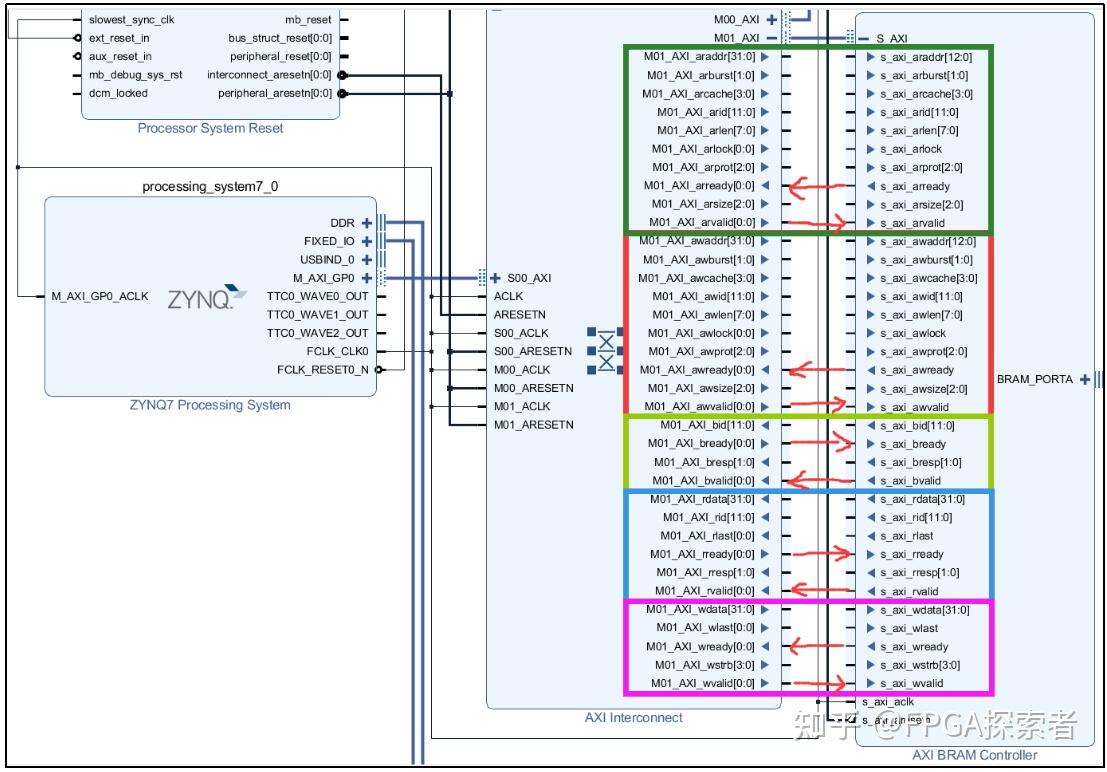The width and height of the screenshot is (1107, 772).
Task: Select the Processor System Reset block title
Action: 210,128
